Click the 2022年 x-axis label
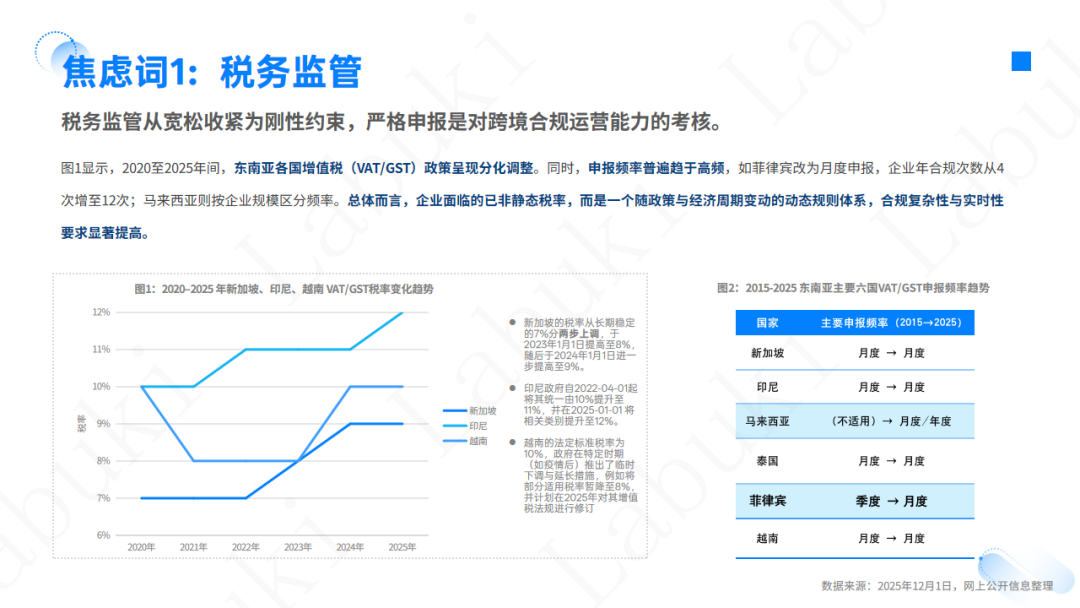The width and height of the screenshot is (1080, 608). click(x=246, y=547)
